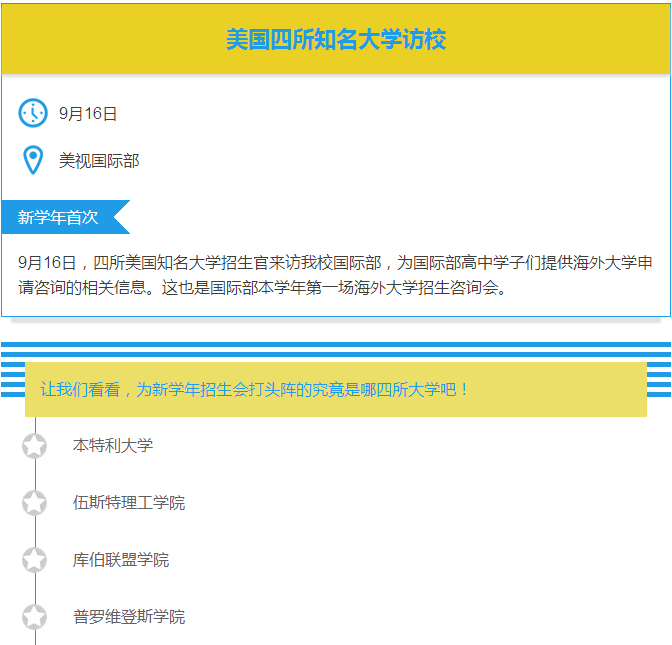Click the 美视国际部 location label
Viewport: 672px width, 645px height.
(x=99, y=161)
